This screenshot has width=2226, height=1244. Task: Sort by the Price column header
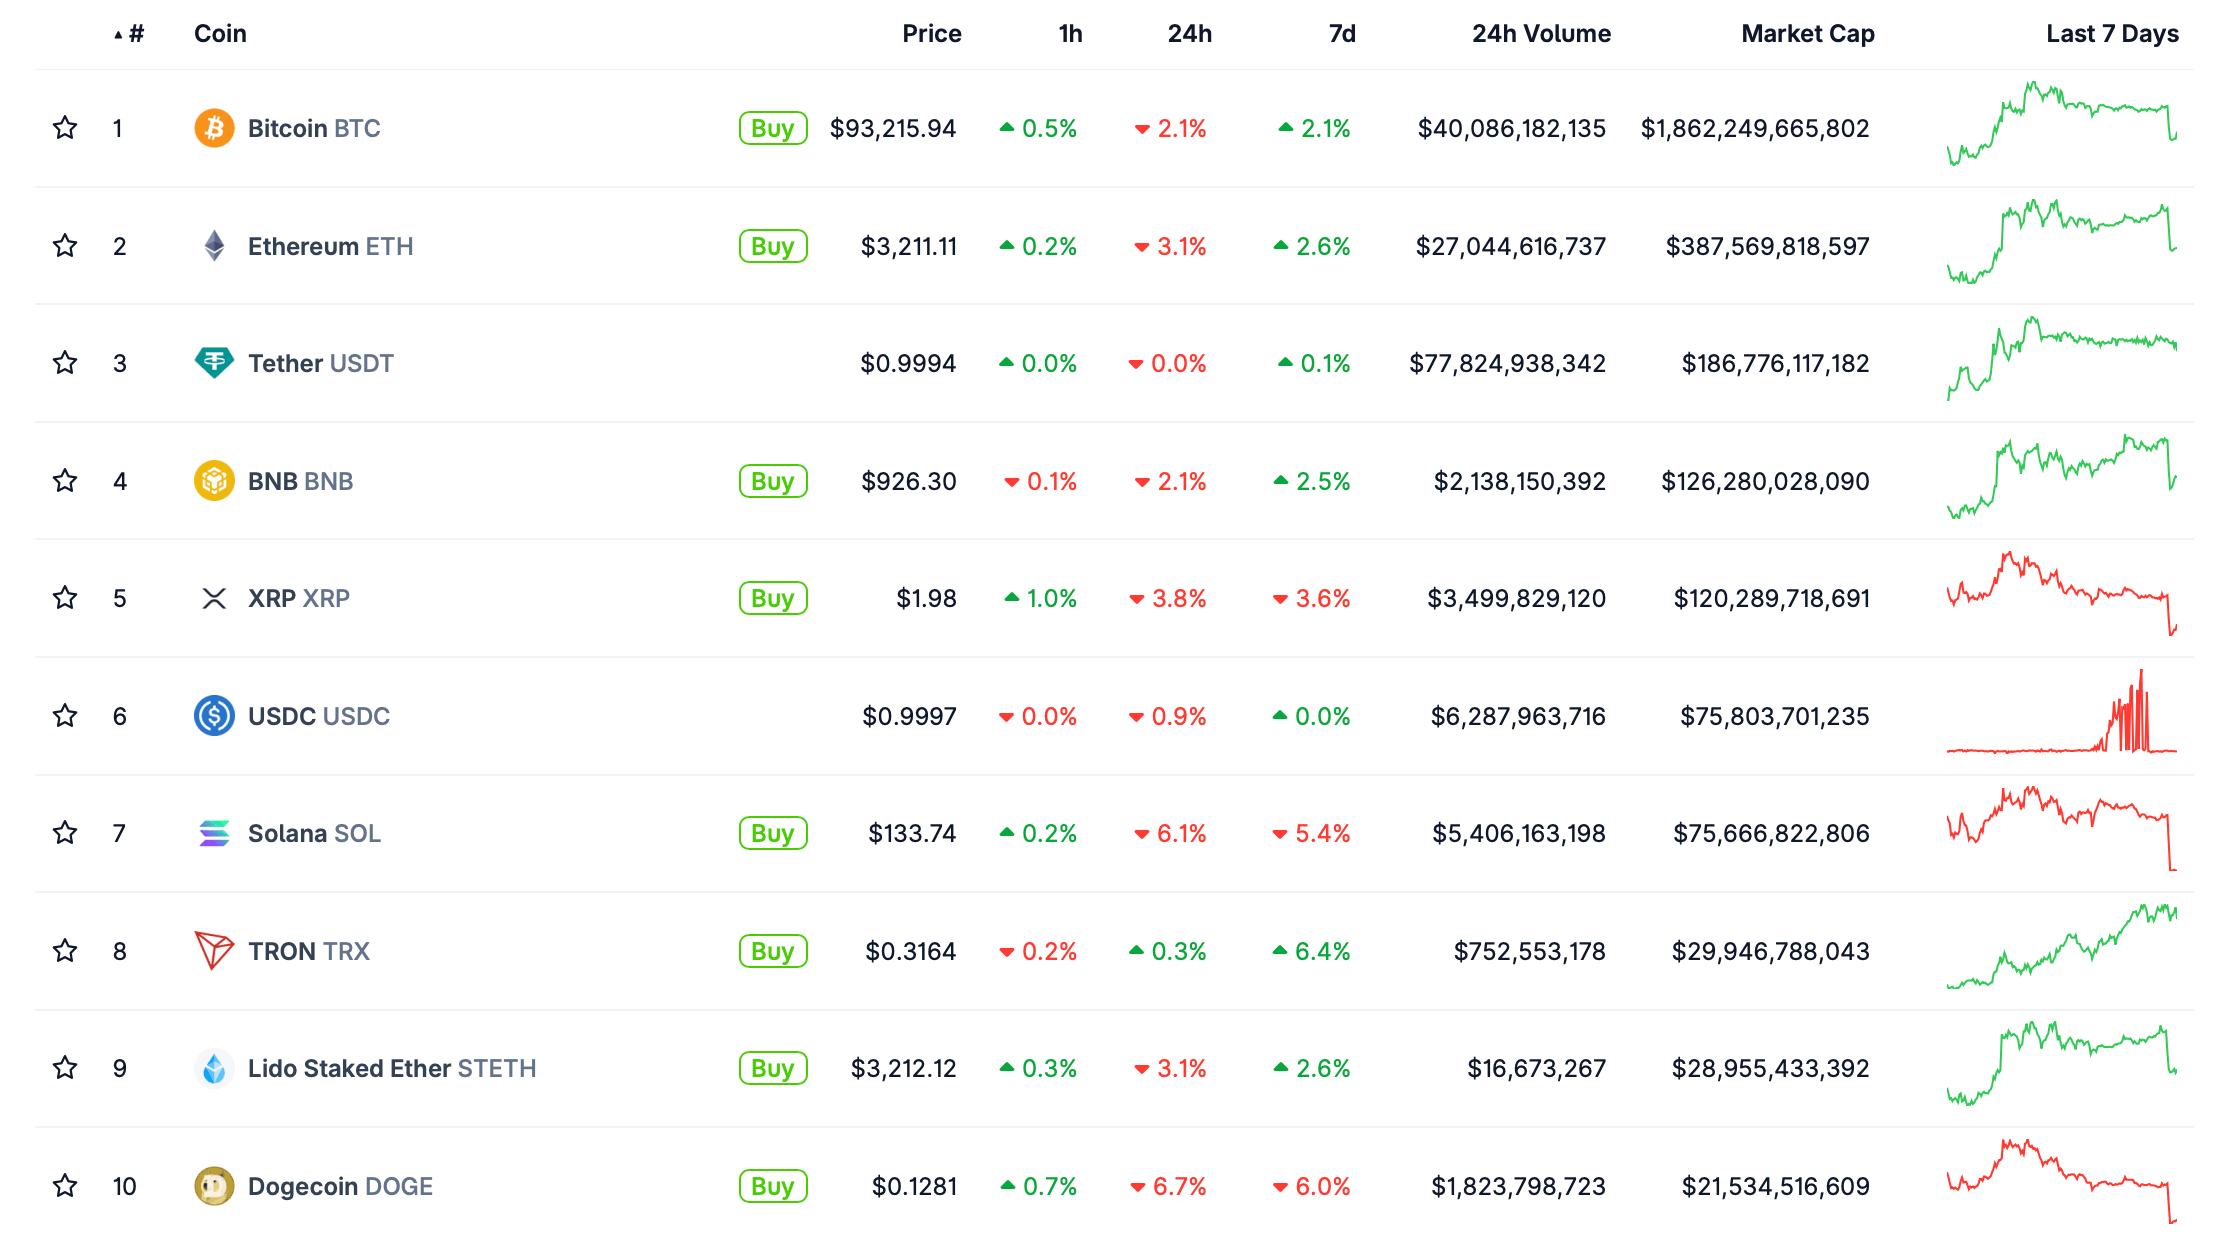tap(931, 34)
